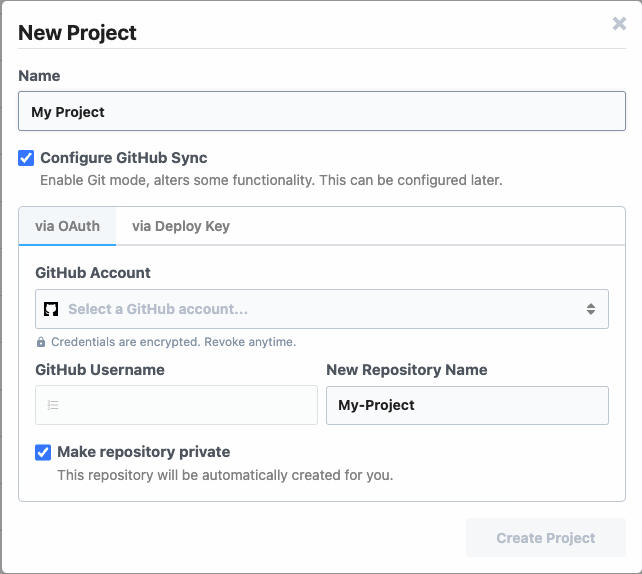Image resolution: width=642 pixels, height=574 pixels.
Task: Switch to the via Deploy Key tab
Action: pyautogui.click(x=181, y=226)
